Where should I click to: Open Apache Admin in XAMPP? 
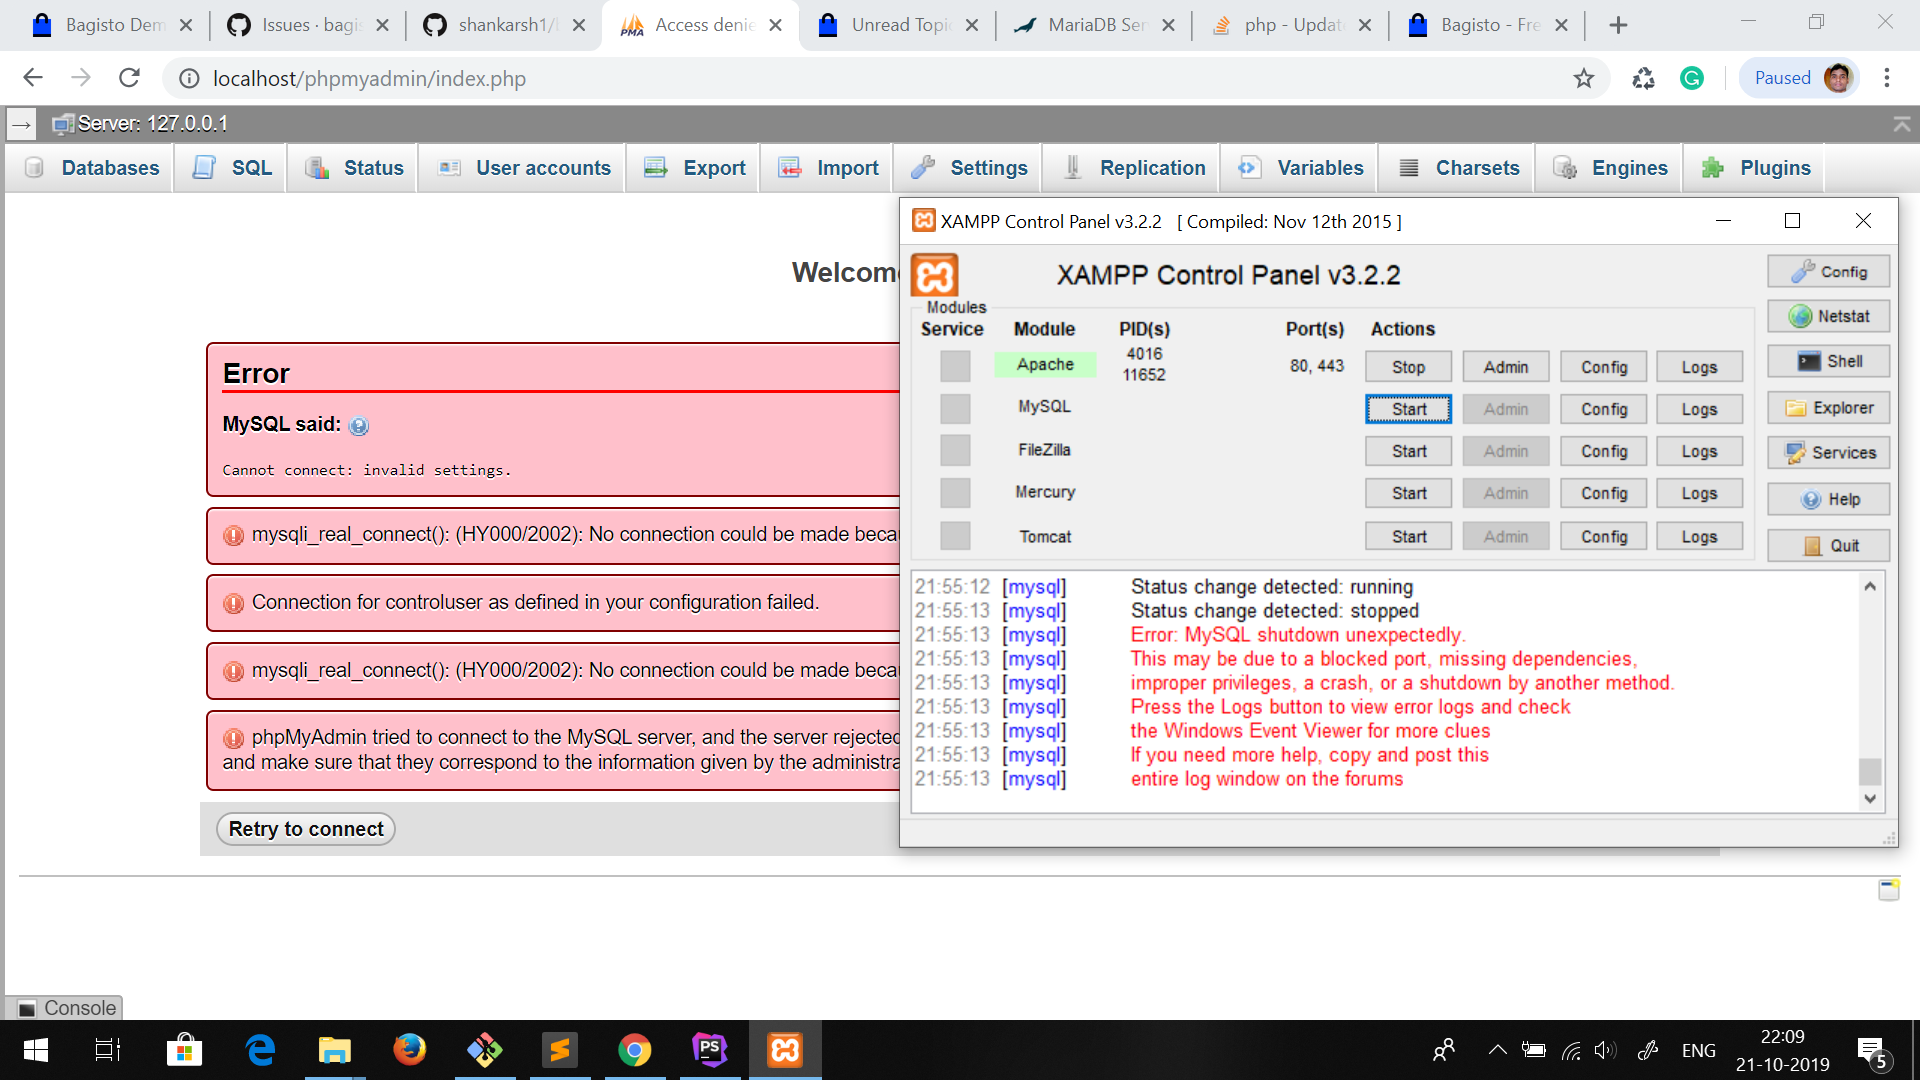(x=1506, y=367)
